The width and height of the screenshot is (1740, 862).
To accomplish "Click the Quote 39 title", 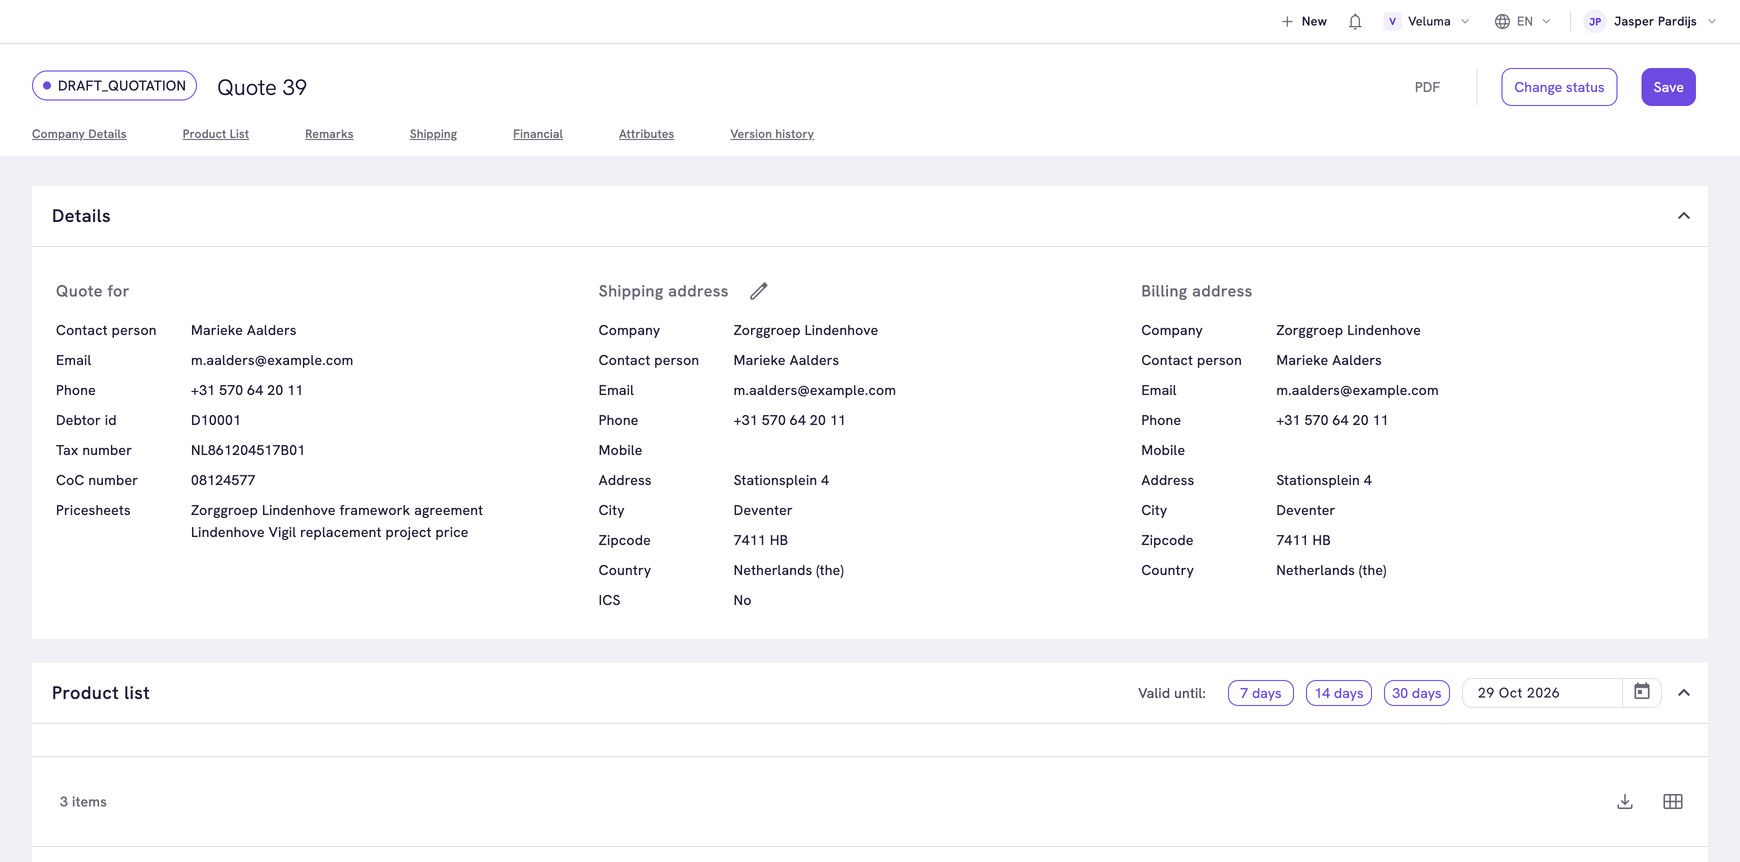I will 262,87.
